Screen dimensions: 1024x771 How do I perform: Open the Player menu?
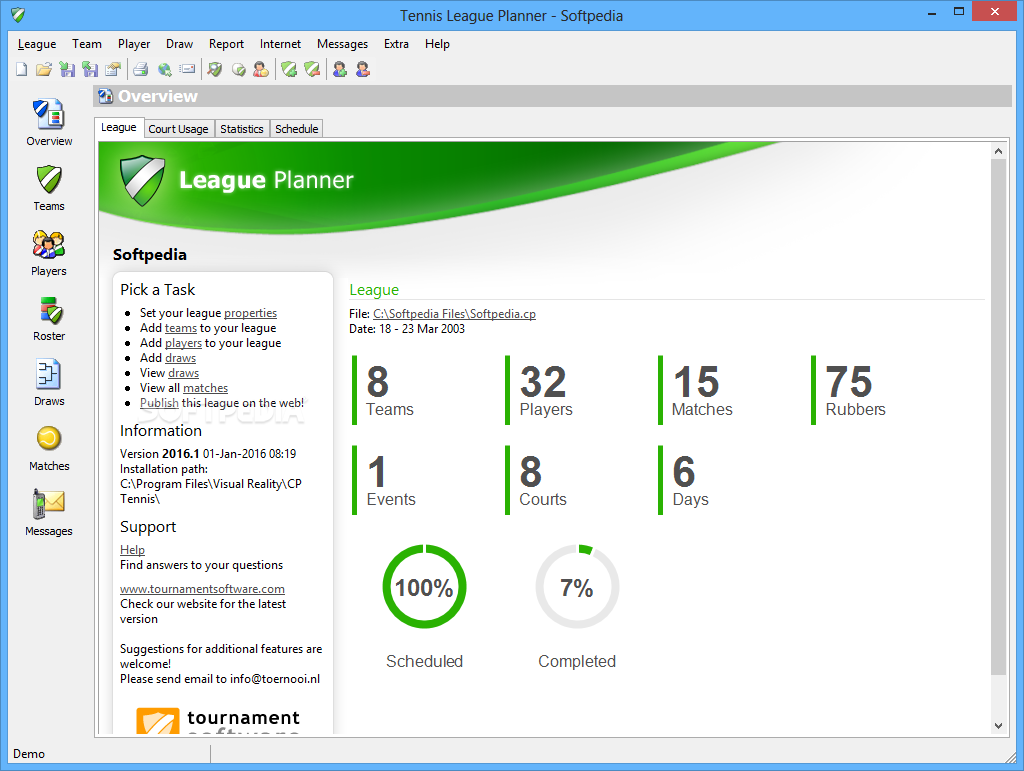[x=134, y=44]
